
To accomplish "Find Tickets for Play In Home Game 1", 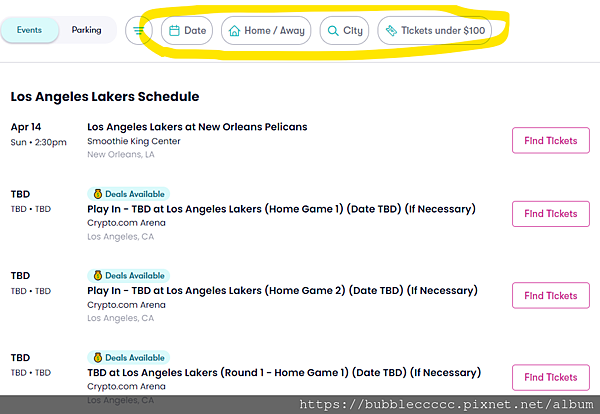I will pos(551,214).
